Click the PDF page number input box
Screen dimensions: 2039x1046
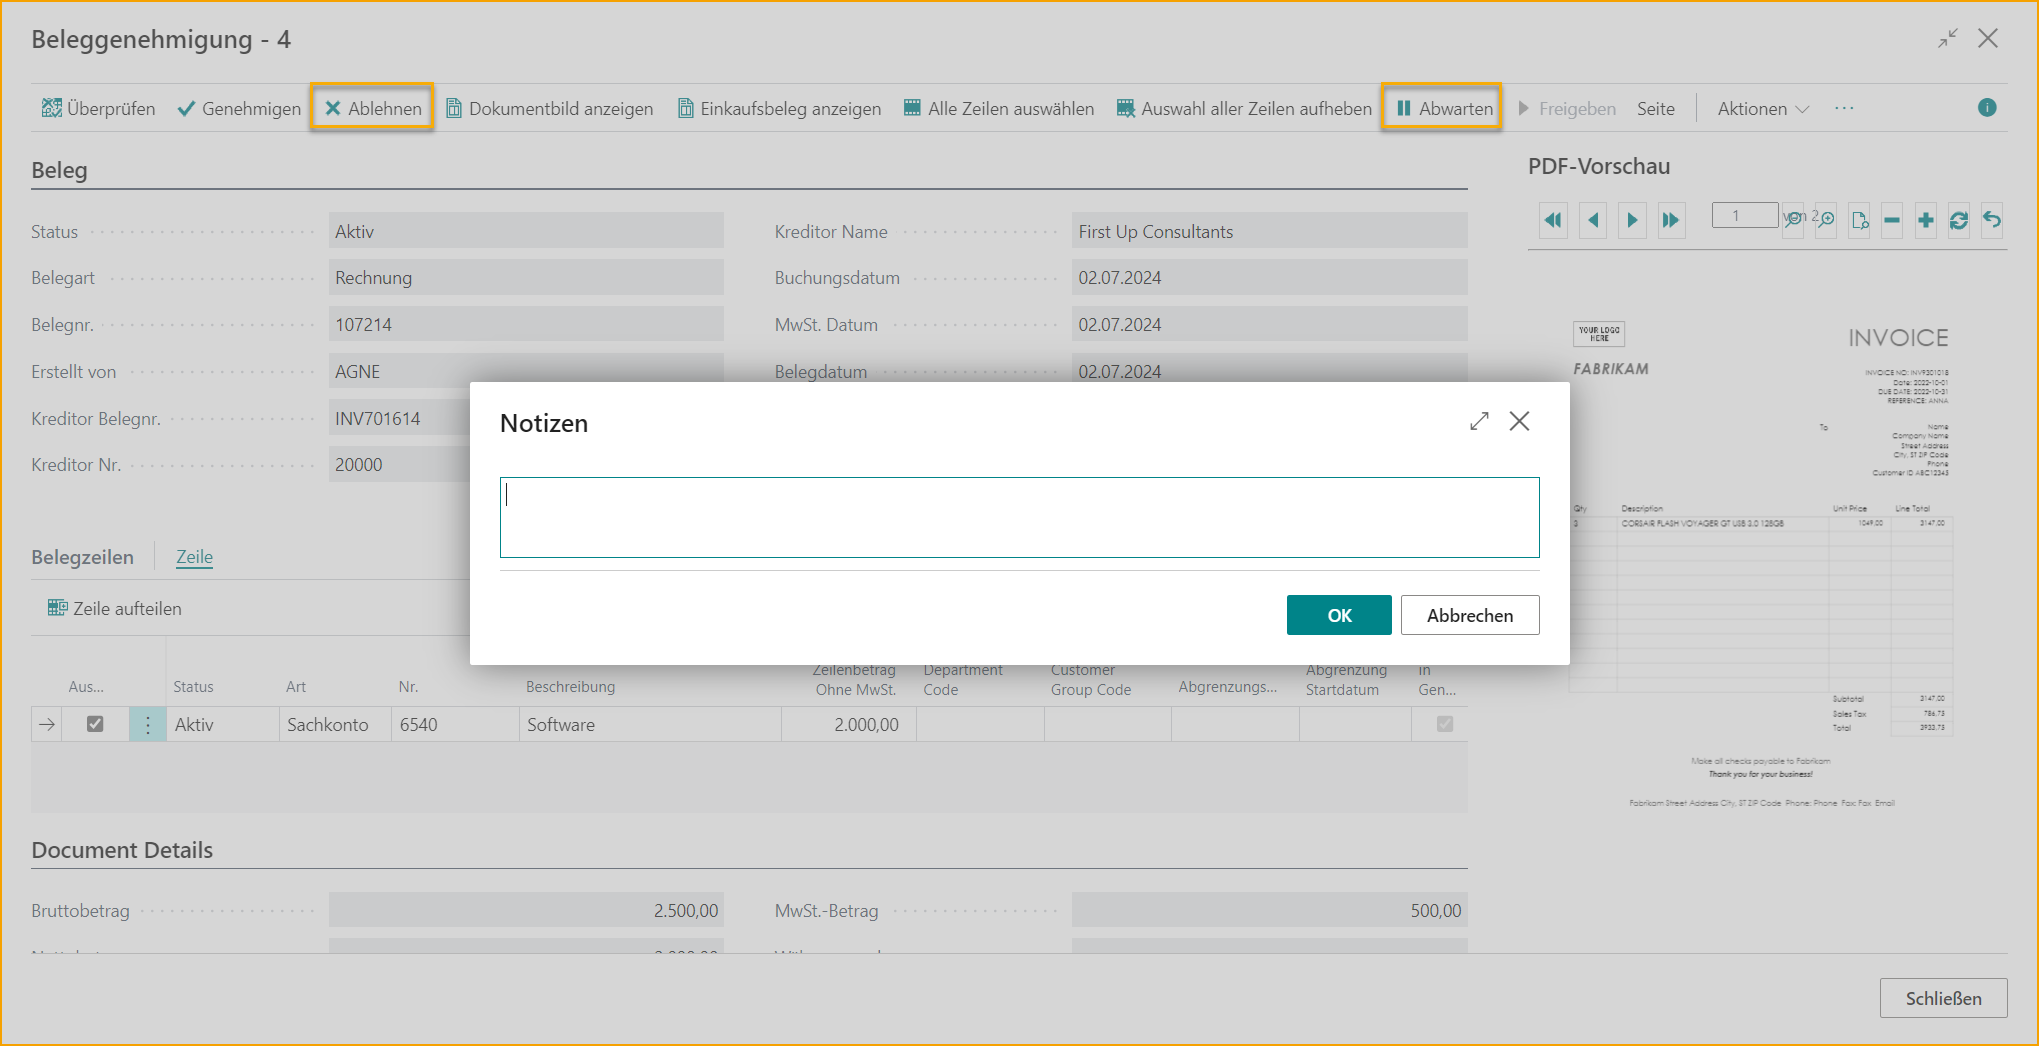(1743, 215)
